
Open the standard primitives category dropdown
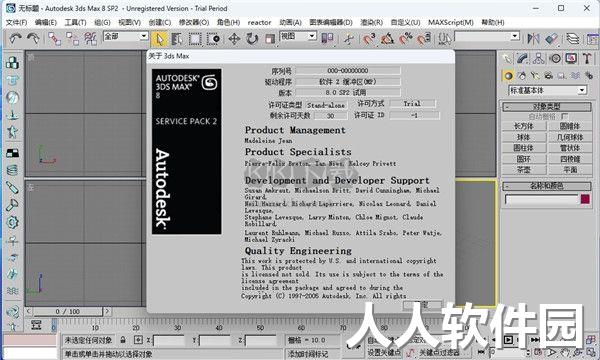[547, 90]
